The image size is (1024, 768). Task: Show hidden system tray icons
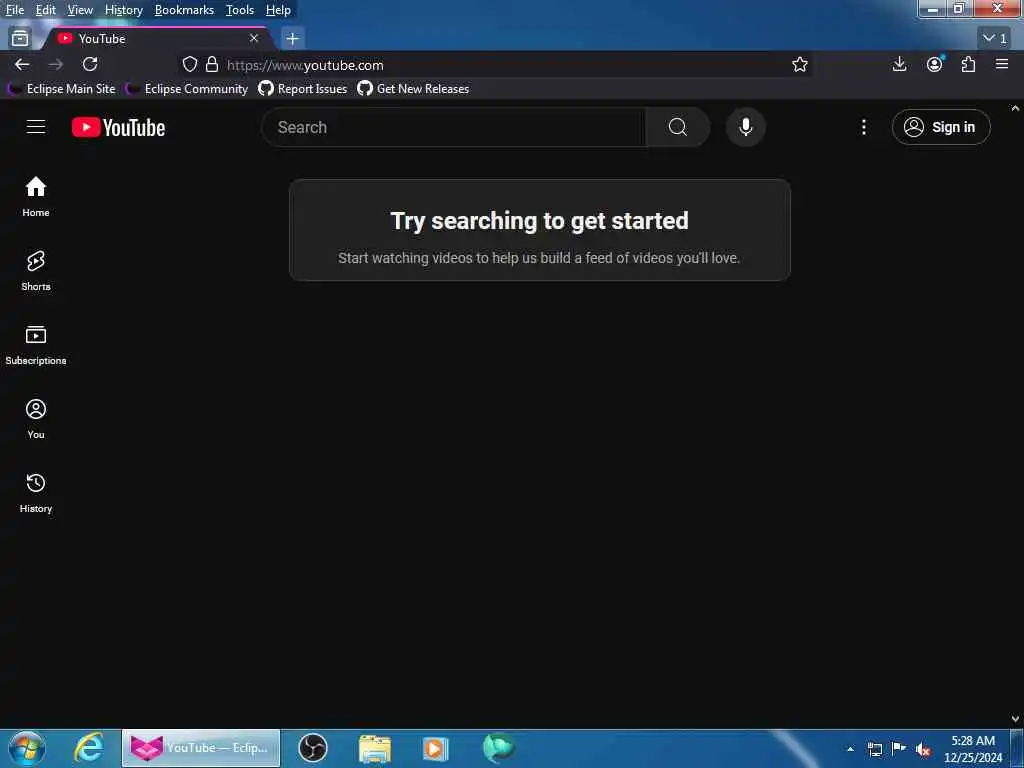[x=850, y=749]
